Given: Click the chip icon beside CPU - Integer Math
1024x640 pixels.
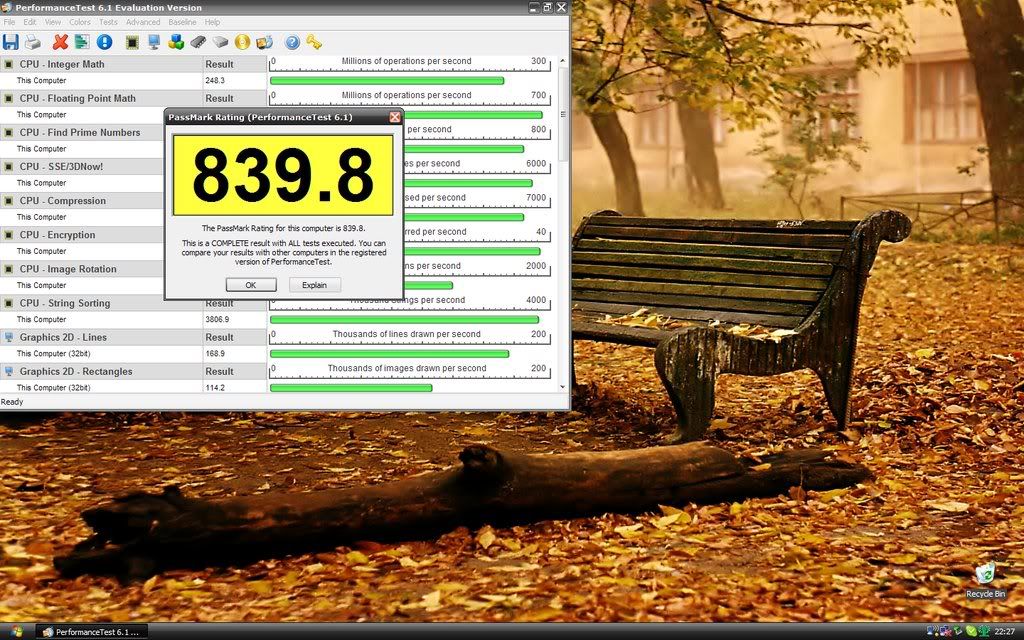Looking at the screenshot, I should coord(8,64).
